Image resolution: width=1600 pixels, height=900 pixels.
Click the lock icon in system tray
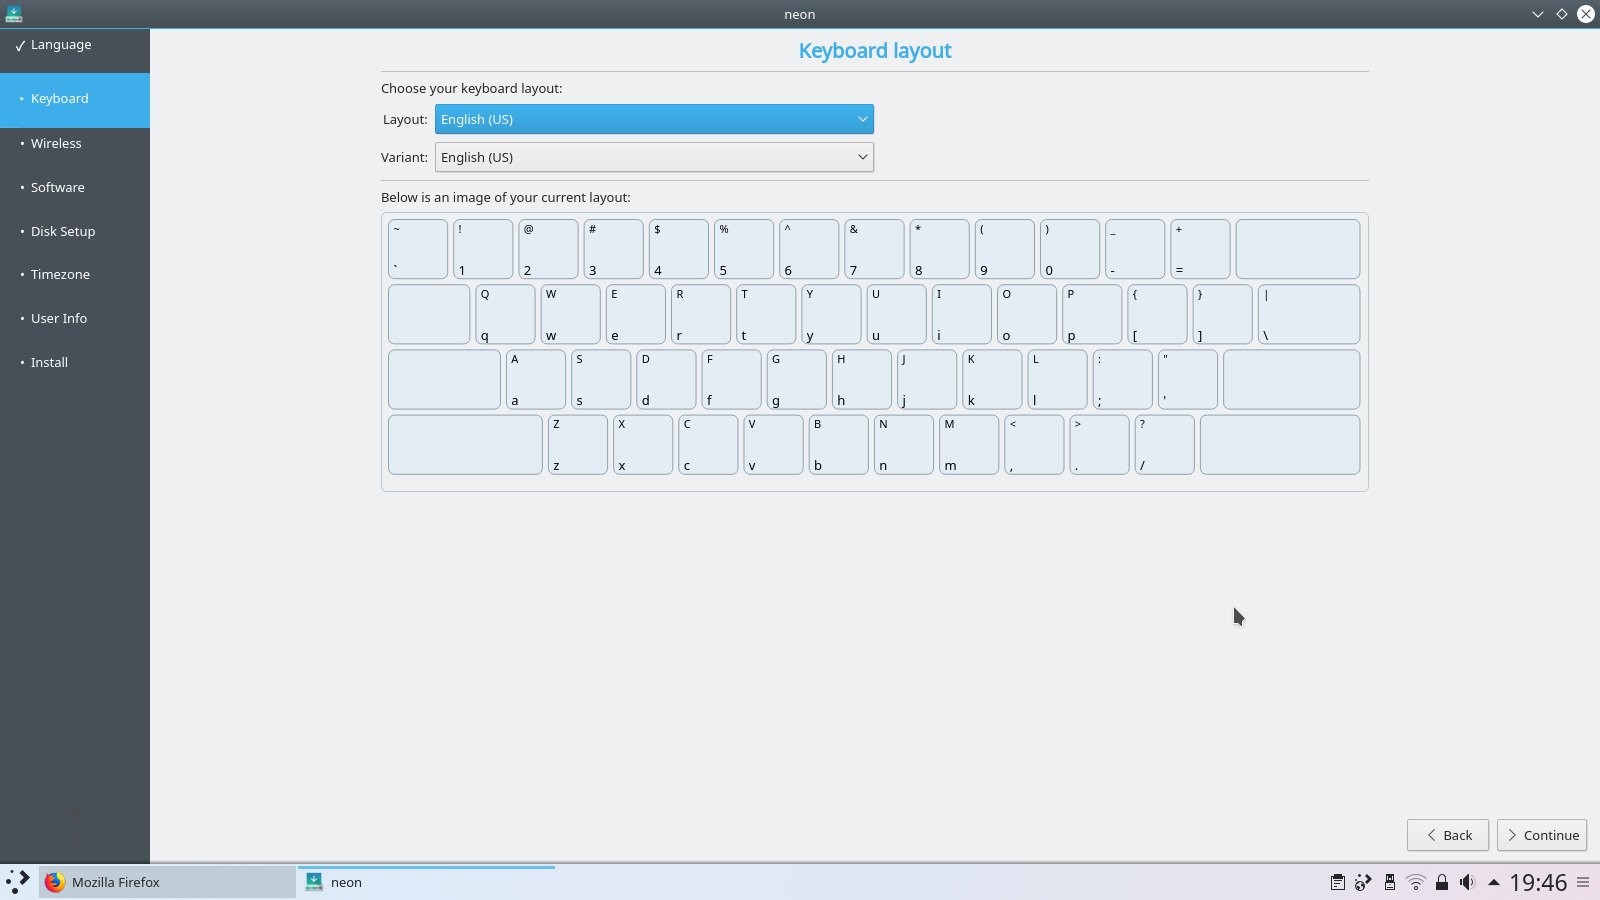[1441, 882]
